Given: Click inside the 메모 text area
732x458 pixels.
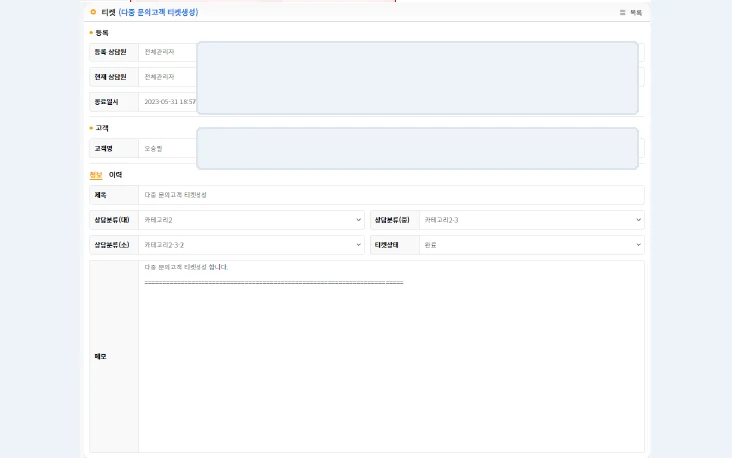Looking at the screenshot, I should click(391, 356).
